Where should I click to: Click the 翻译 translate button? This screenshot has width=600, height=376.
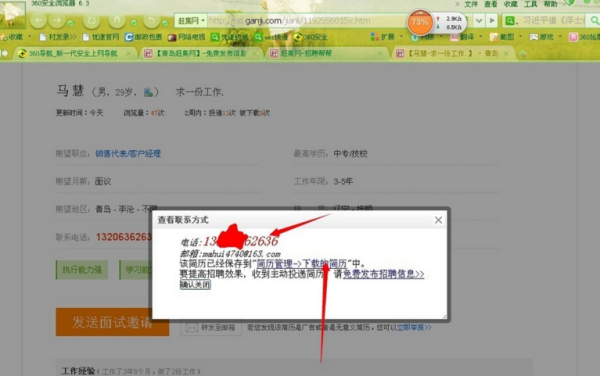pyautogui.click(x=462, y=37)
